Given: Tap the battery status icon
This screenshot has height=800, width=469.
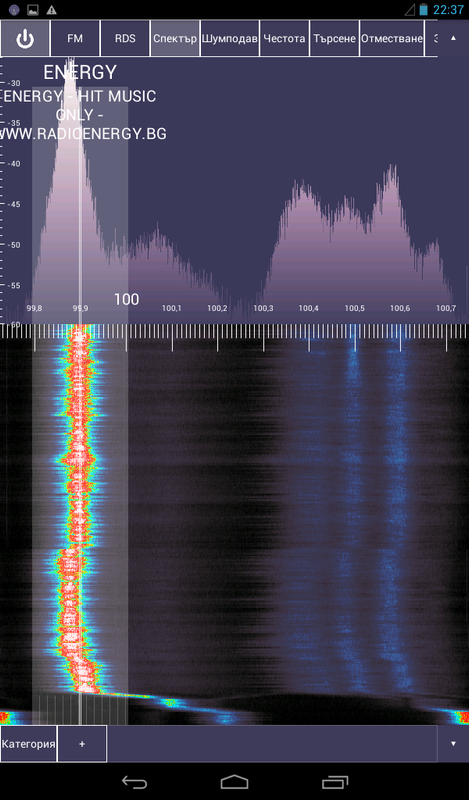Looking at the screenshot, I should (x=424, y=10).
